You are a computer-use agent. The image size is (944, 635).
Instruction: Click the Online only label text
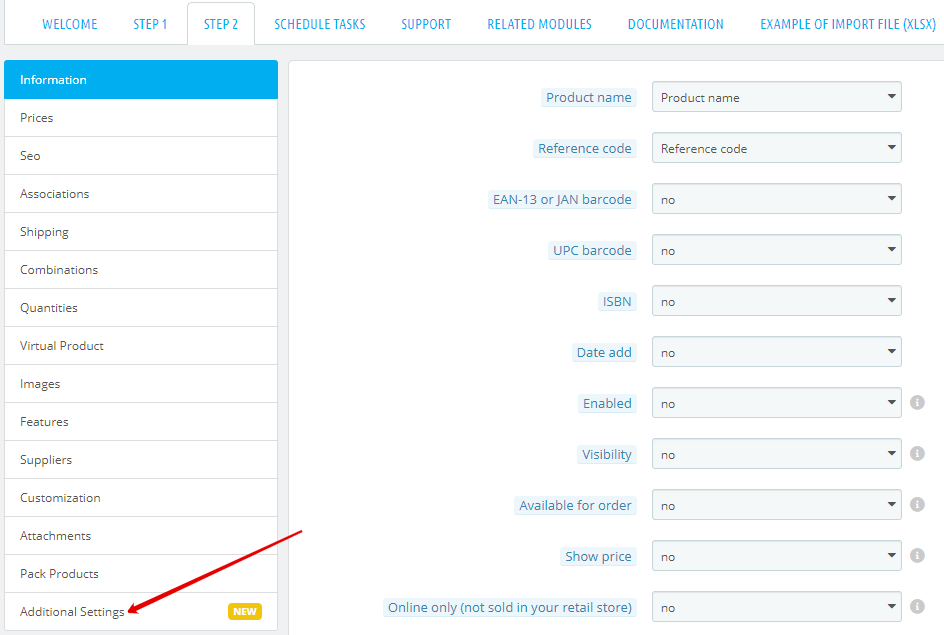[510, 607]
